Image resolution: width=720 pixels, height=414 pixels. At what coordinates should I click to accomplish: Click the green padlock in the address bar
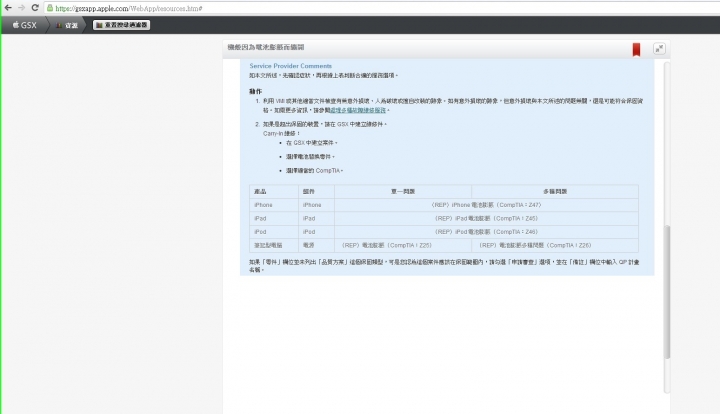click(x=50, y=8)
